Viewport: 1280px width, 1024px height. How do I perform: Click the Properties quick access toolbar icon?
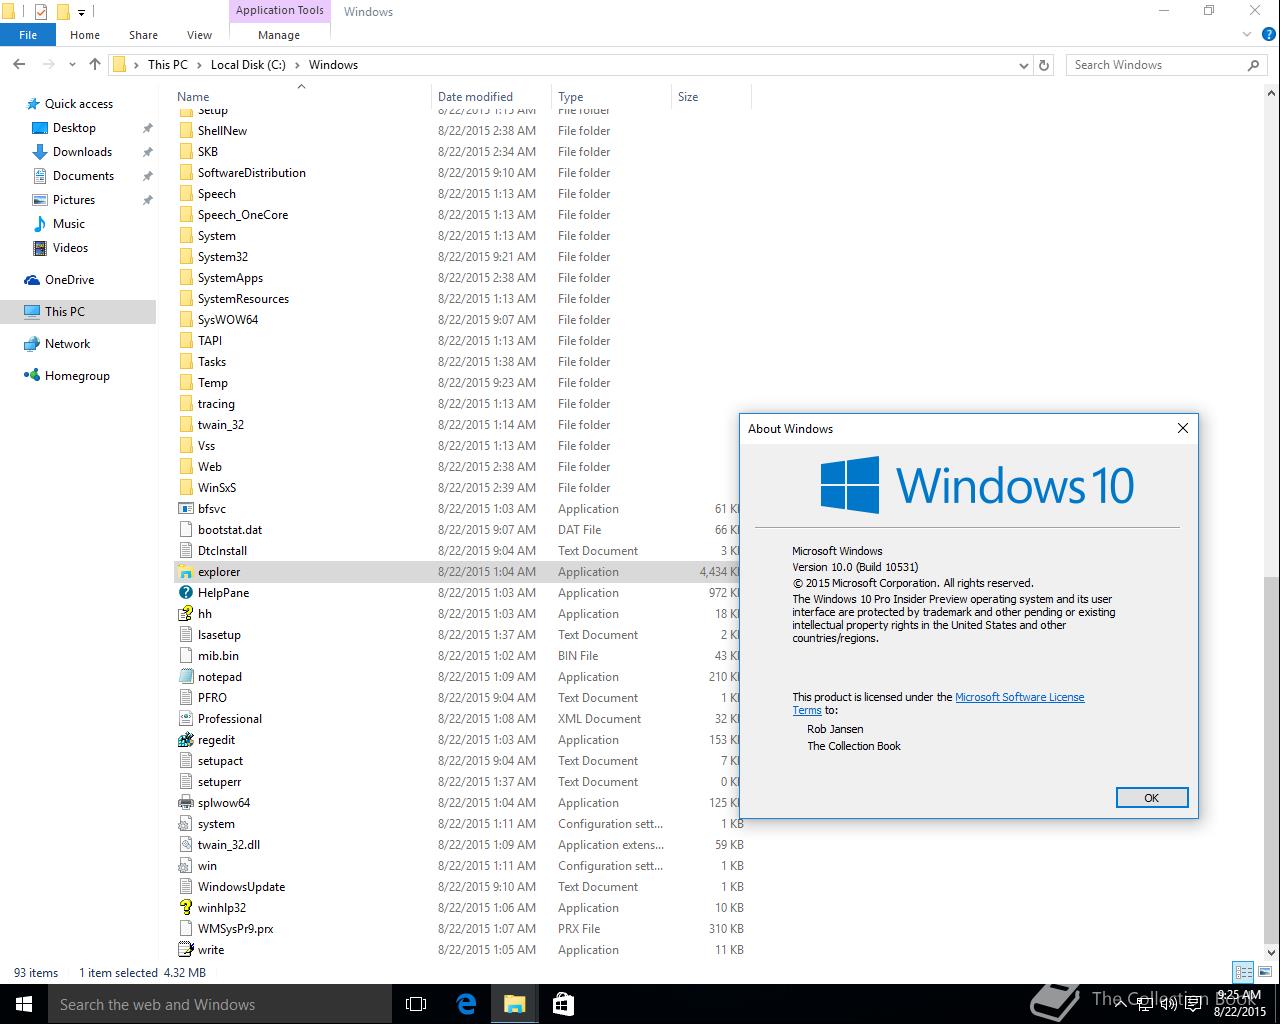point(41,12)
